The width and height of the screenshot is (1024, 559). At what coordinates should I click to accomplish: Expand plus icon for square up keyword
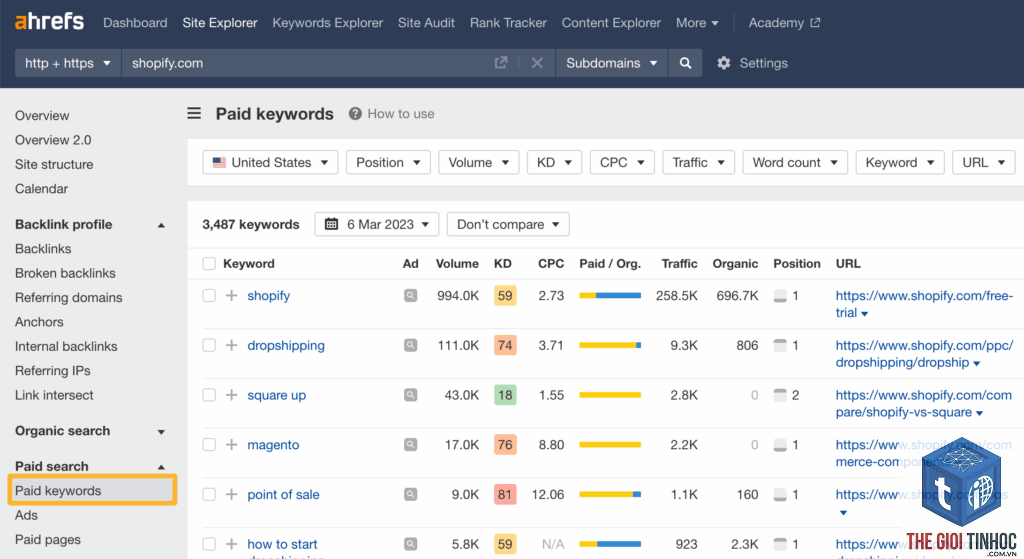click(231, 395)
